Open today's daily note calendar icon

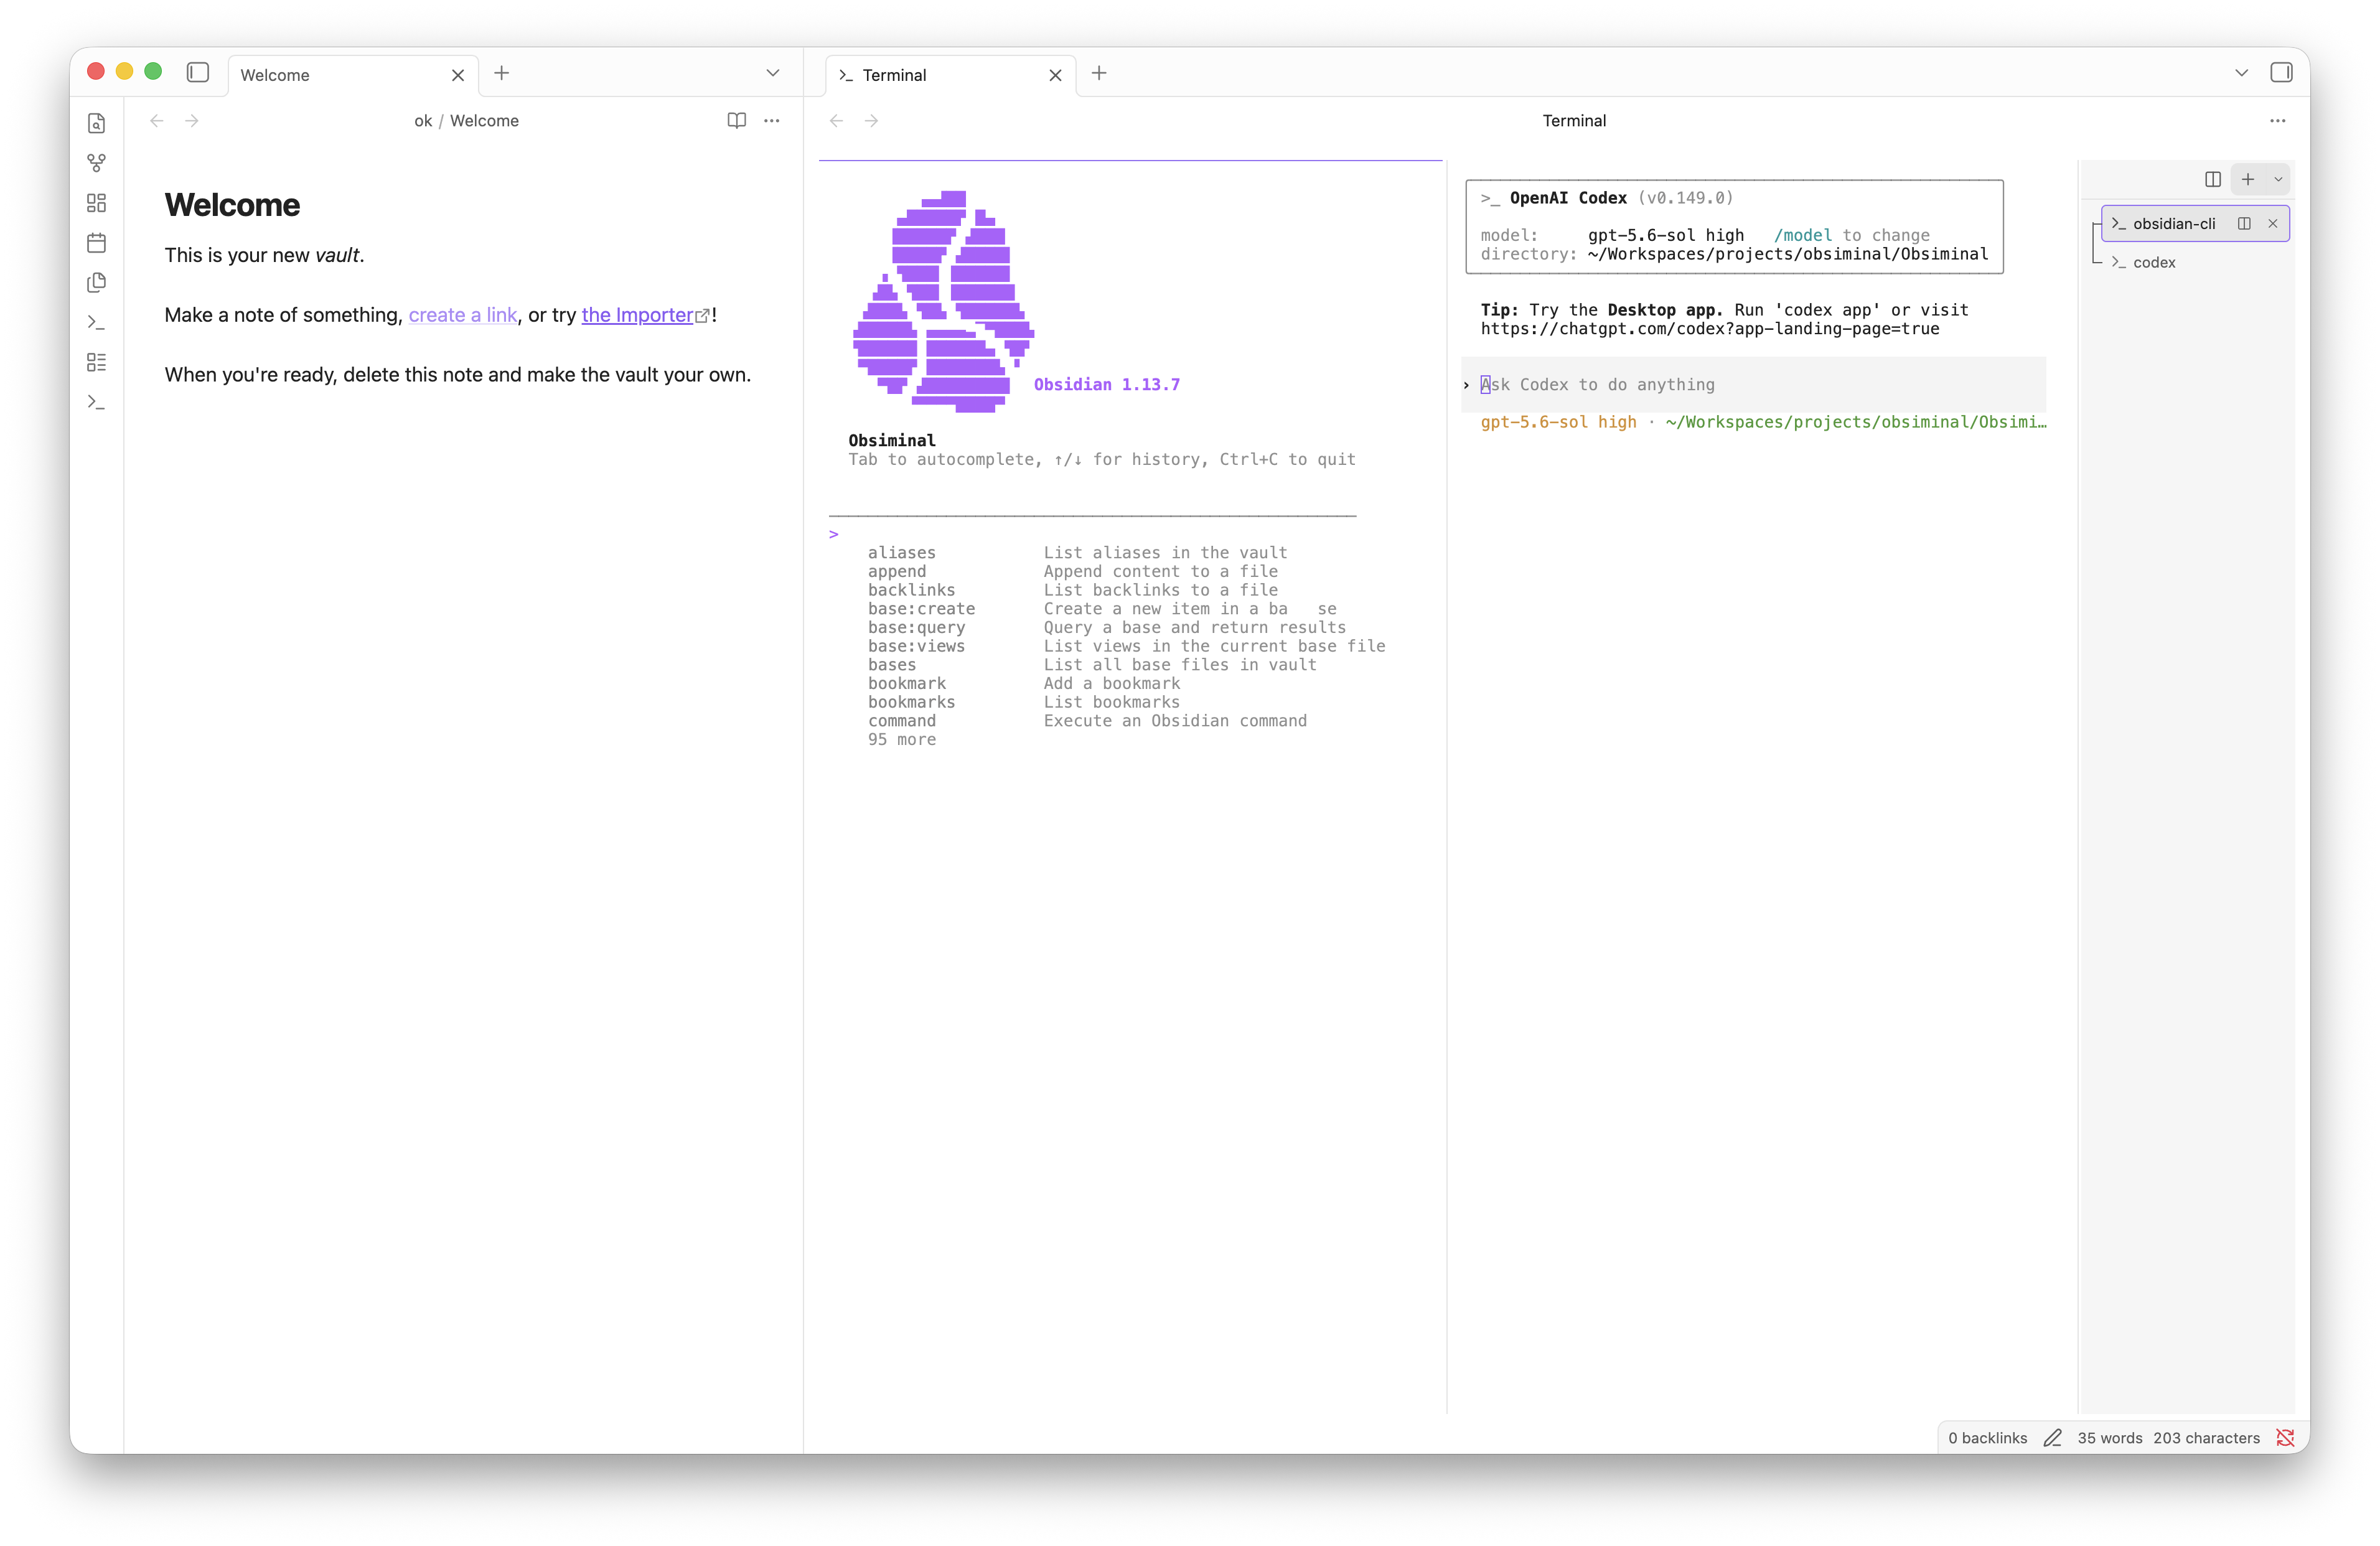pyautogui.click(x=96, y=243)
